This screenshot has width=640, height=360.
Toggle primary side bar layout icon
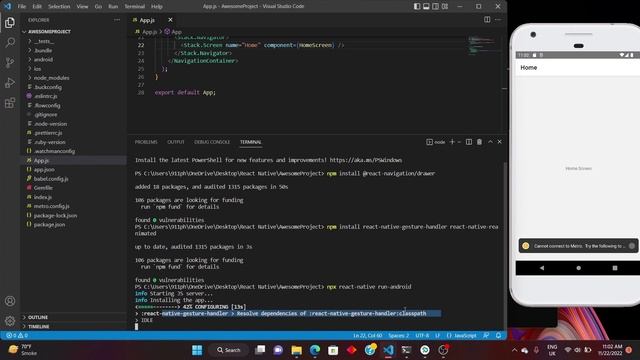417,6
